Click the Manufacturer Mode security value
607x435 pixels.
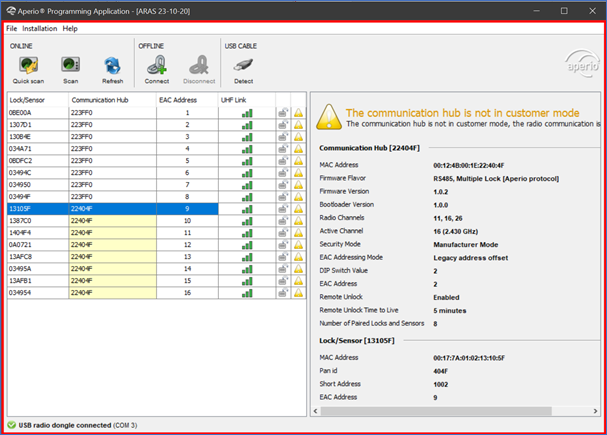click(466, 245)
